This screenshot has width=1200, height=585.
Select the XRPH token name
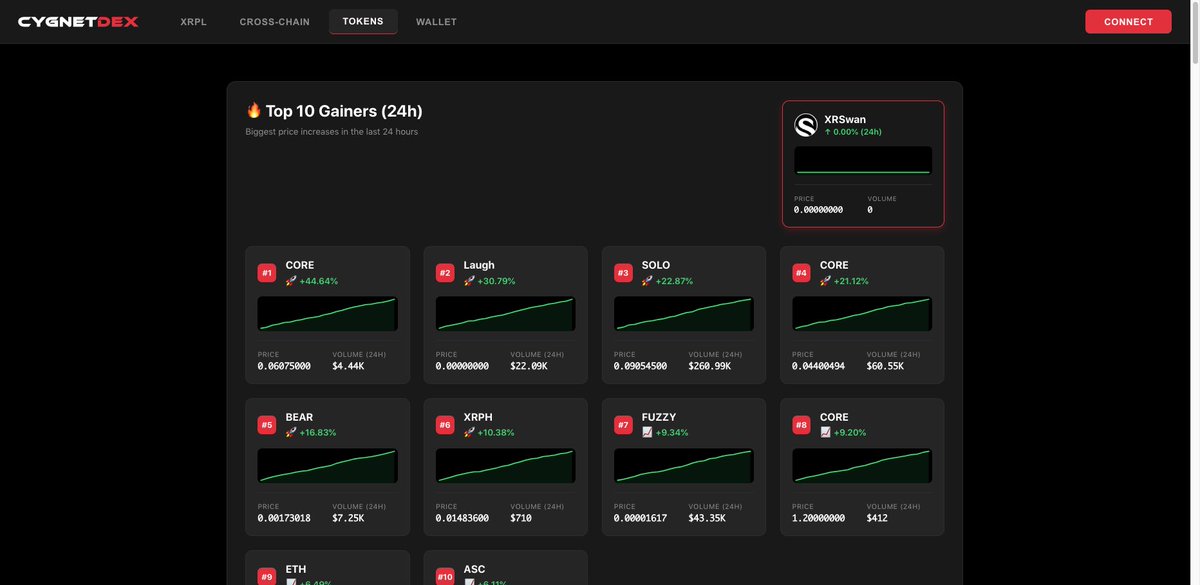pyautogui.click(x=478, y=417)
